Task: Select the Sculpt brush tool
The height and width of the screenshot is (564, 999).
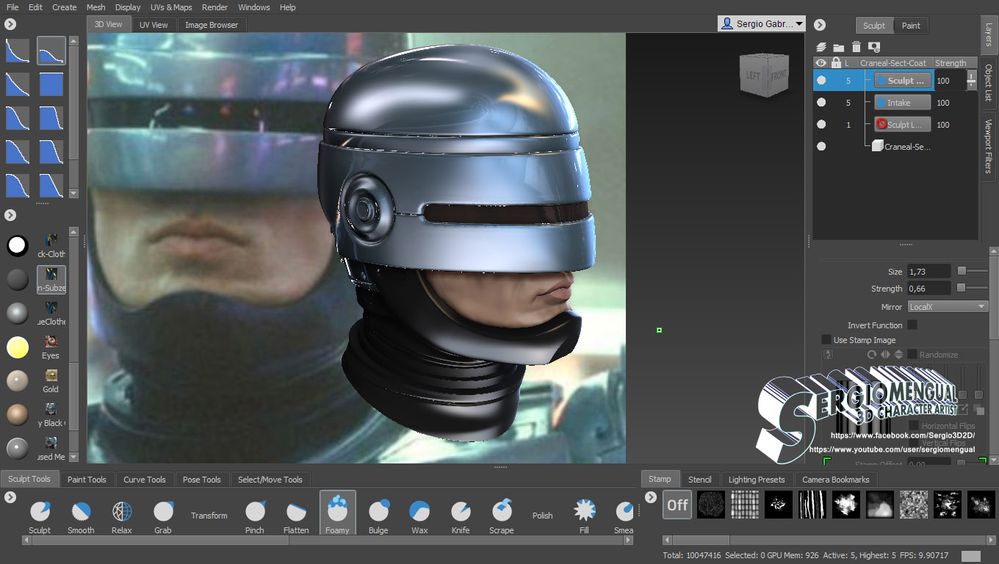Action: pos(40,516)
